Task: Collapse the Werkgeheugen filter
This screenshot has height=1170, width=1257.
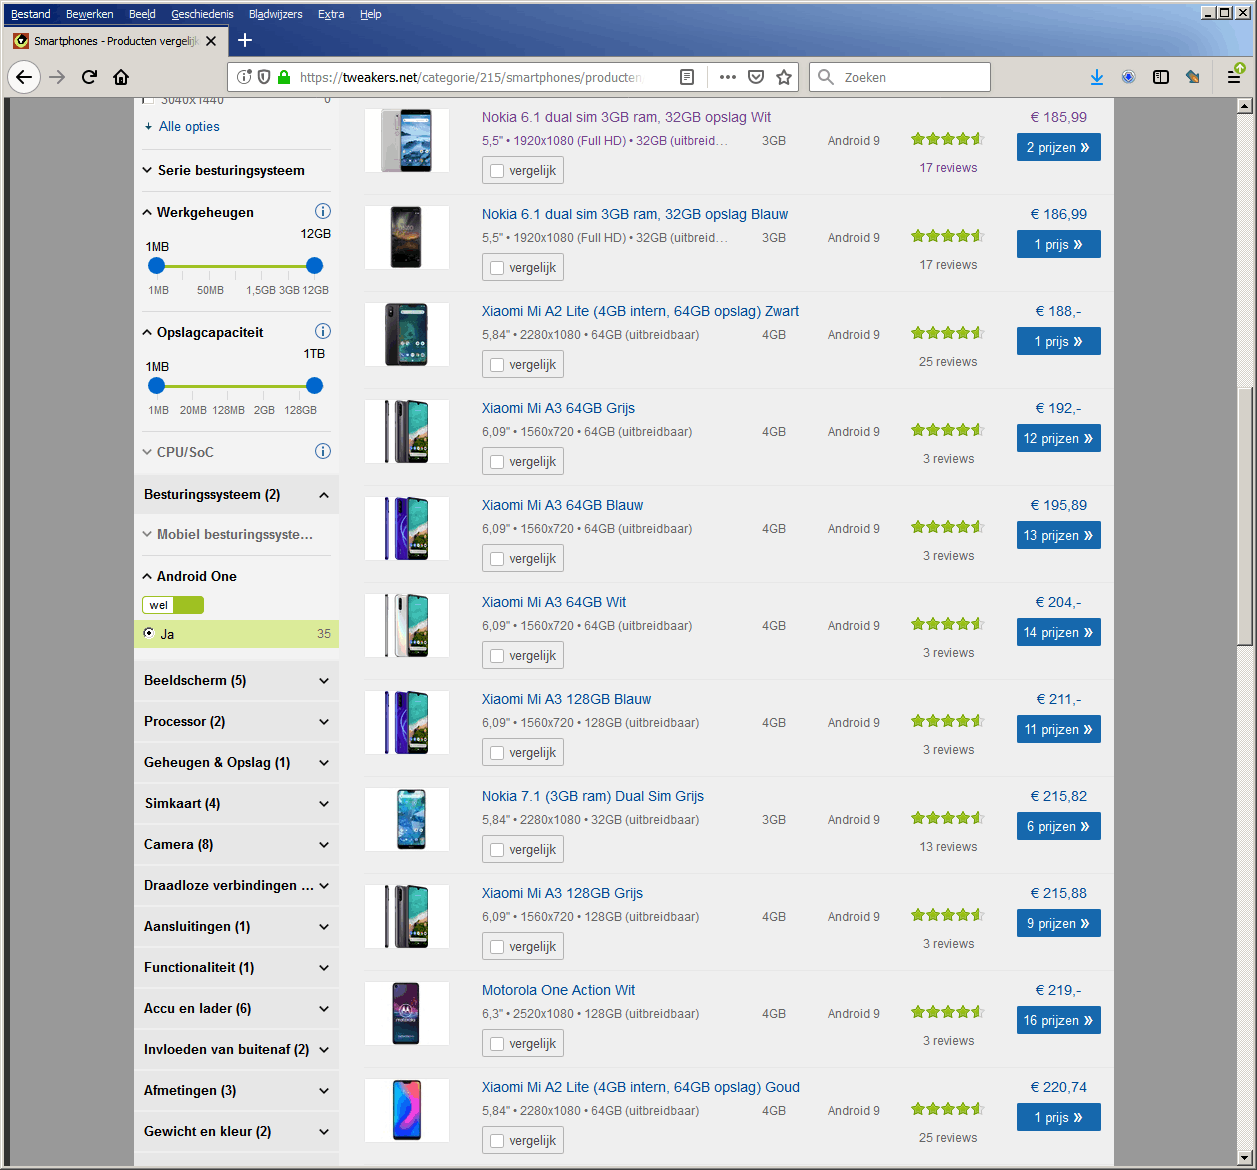Action: coord(198,212)
